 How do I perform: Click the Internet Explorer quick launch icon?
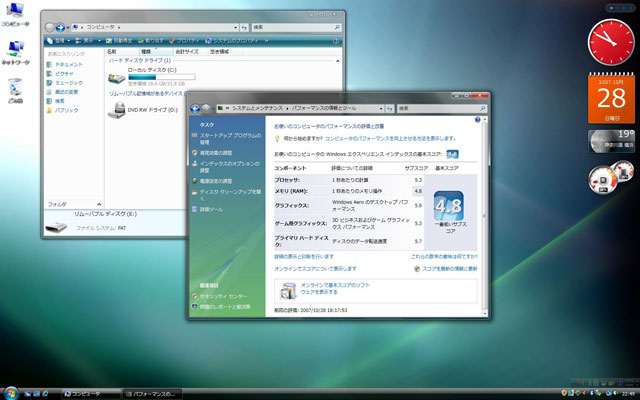pyautogui.click(x=45, y=393)
